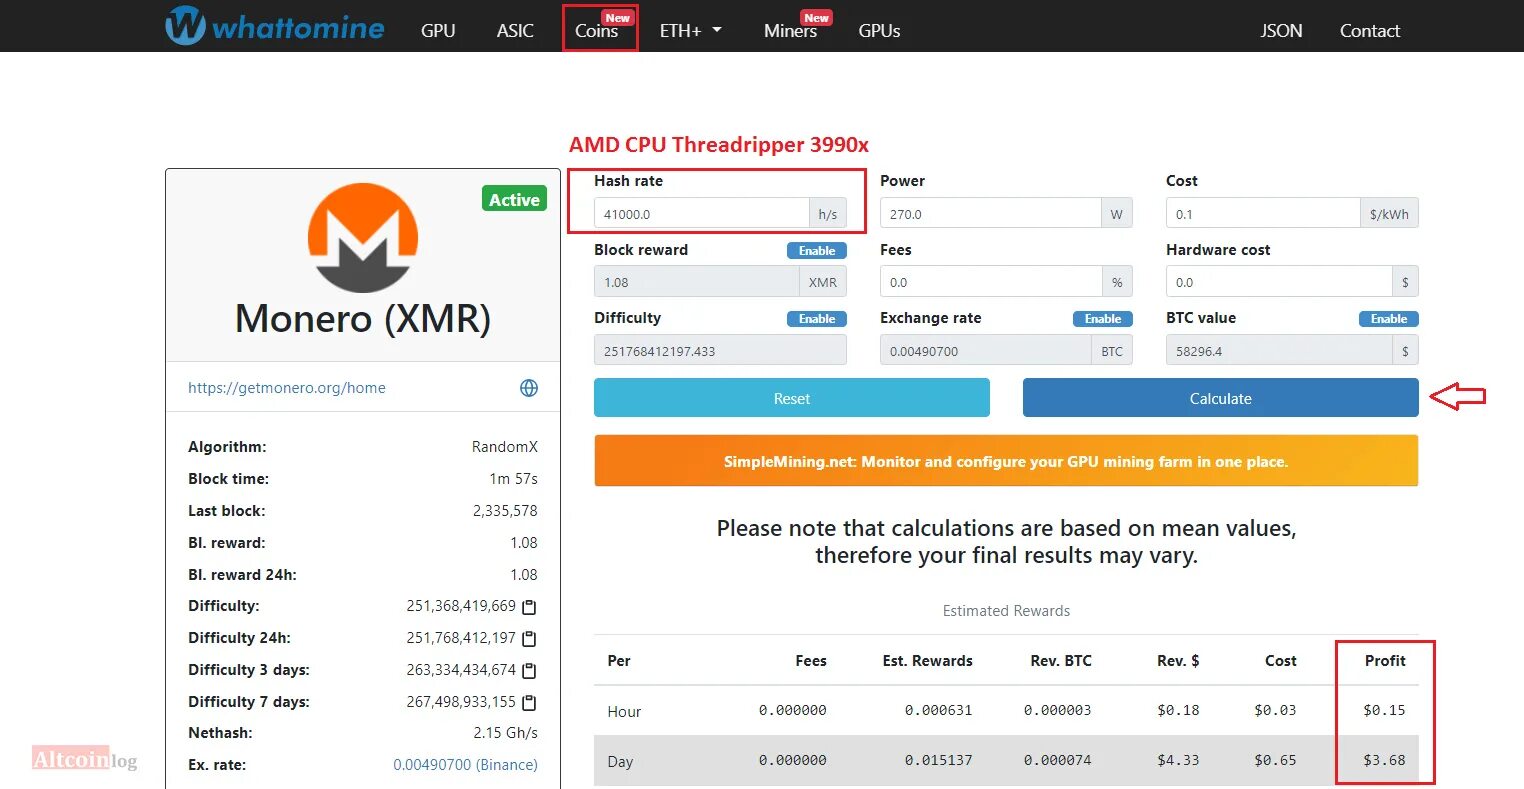Toggle Enable for Exchange rate
This screenshot has height=789, width=1524.
[x=1103, y=319]
